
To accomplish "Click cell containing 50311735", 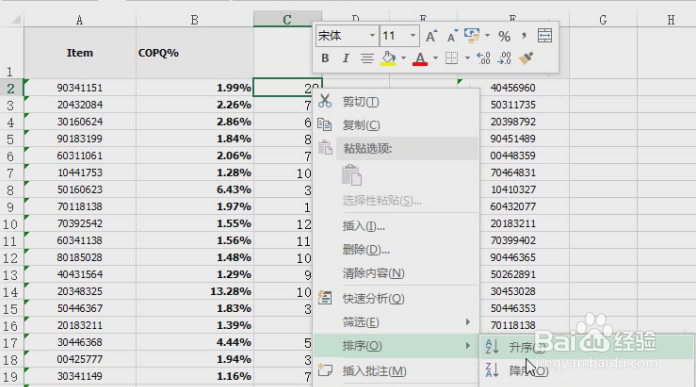I will click(x=513, y=105).
